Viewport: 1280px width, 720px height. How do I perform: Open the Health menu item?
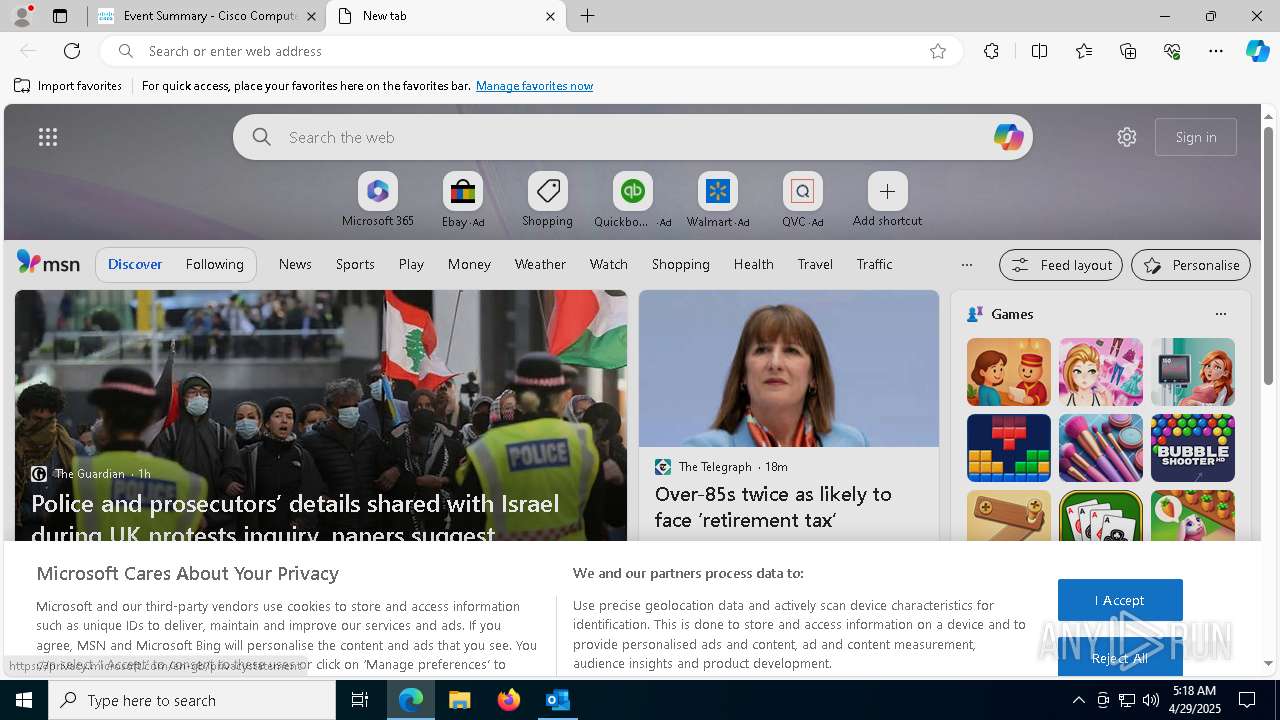click(753, 264)
